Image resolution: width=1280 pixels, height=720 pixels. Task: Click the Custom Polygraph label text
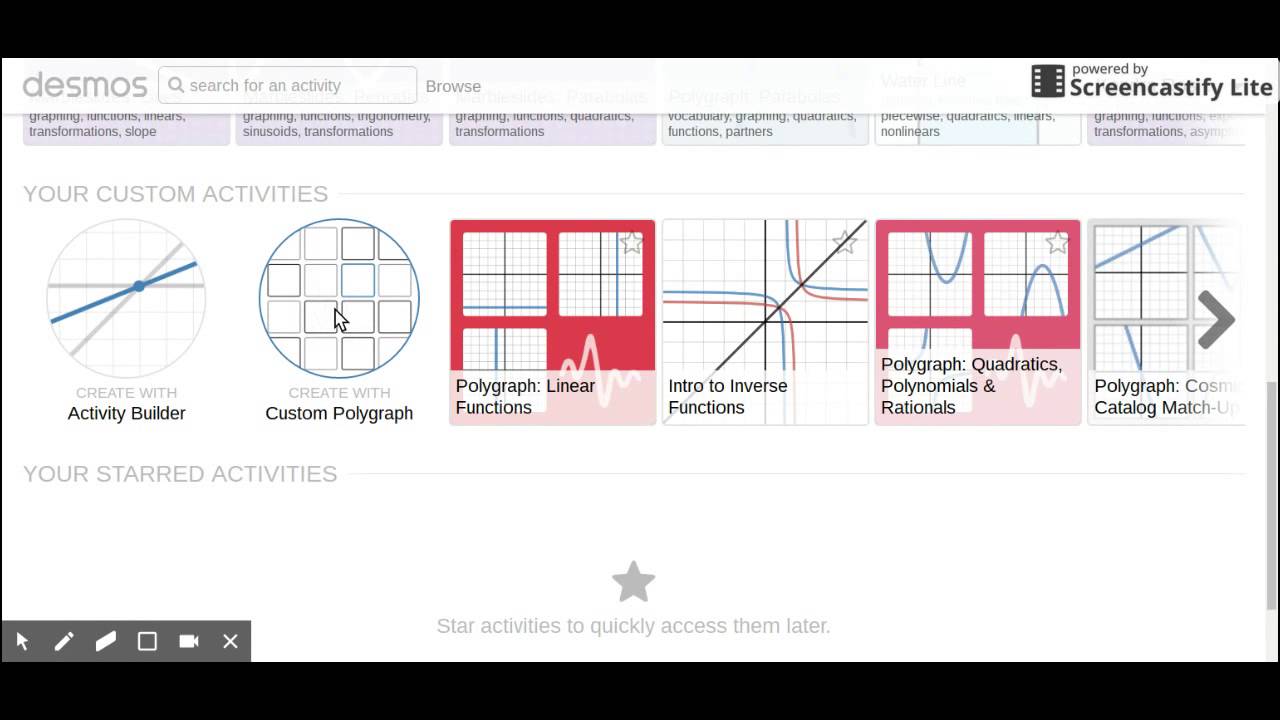coord(339,413)
